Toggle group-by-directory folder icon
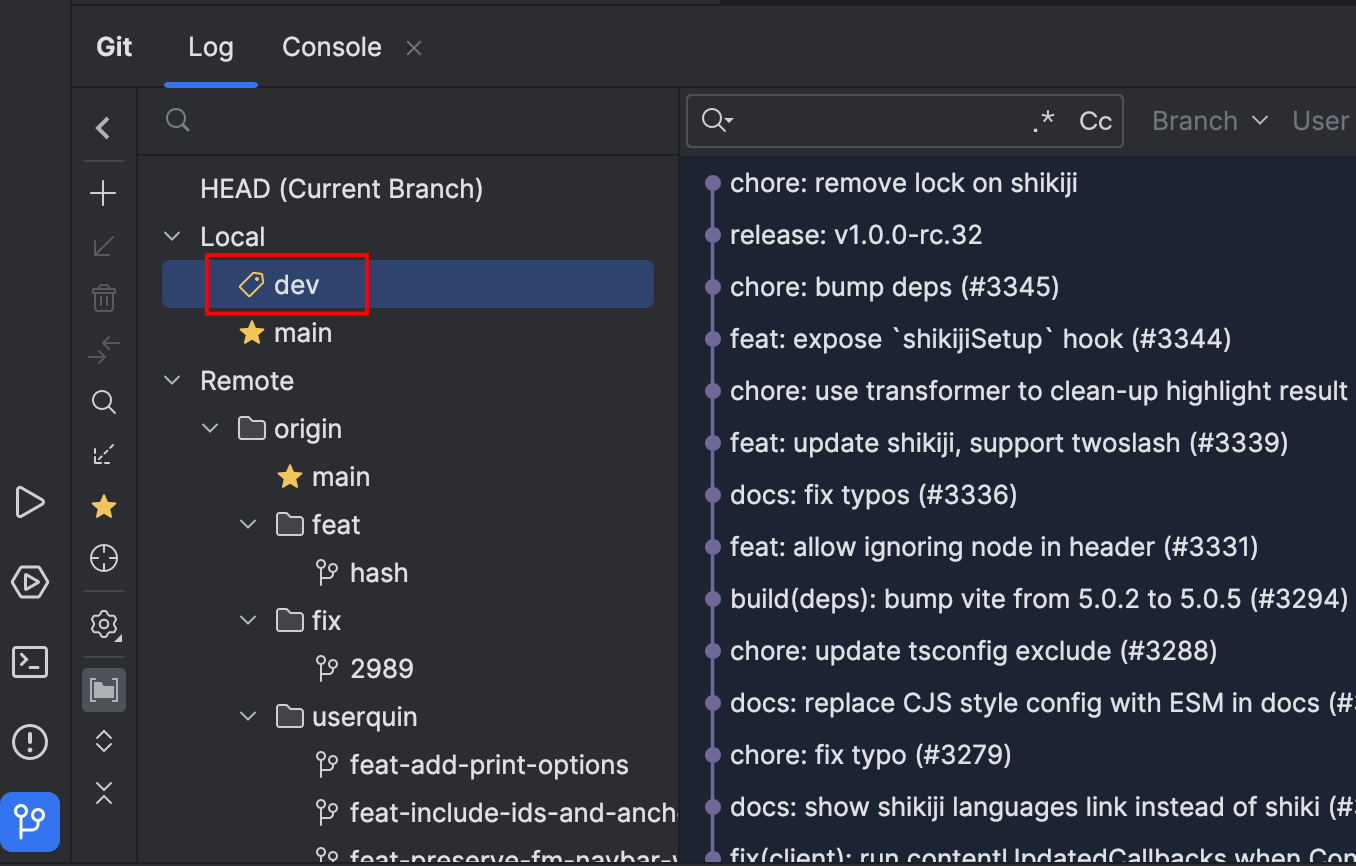The width and height of the screenshot is (1356, 866). 103,690
